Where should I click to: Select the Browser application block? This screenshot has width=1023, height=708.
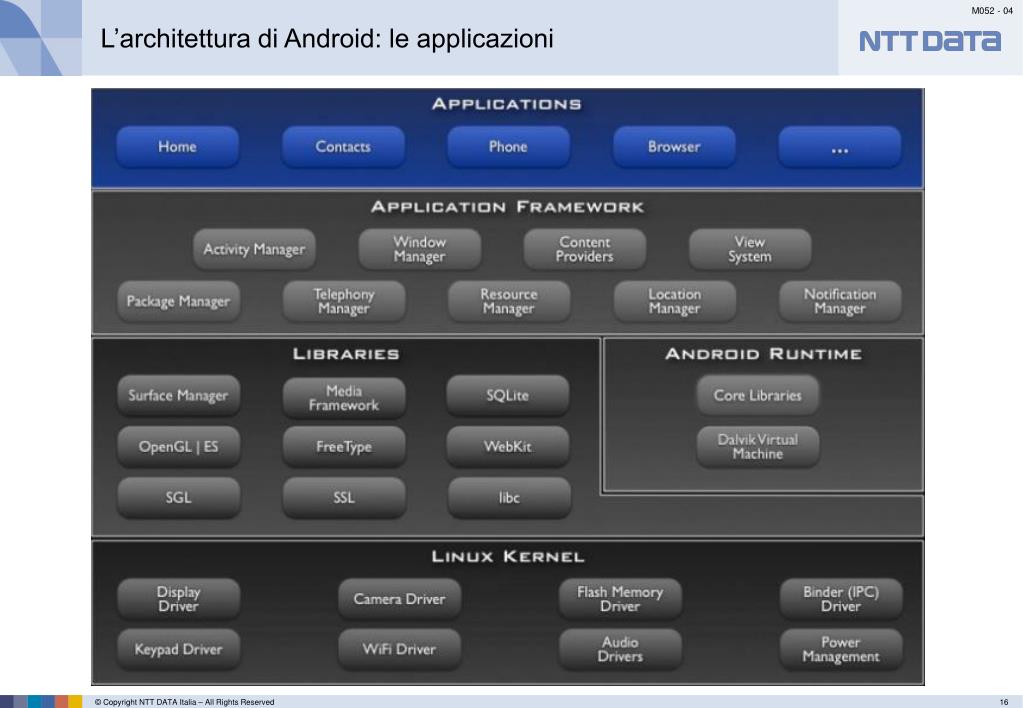(x=674, y=147)
